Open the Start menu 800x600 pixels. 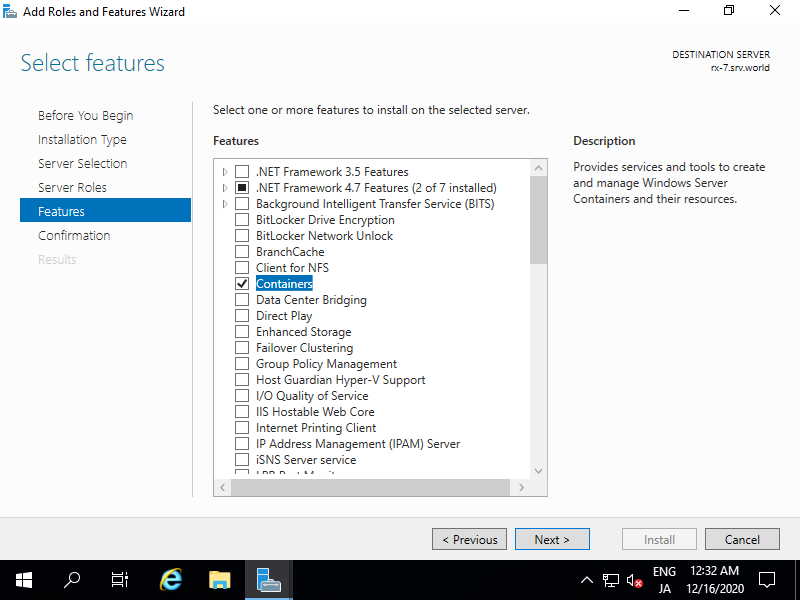pyautogui.click(x=23, y=580)
